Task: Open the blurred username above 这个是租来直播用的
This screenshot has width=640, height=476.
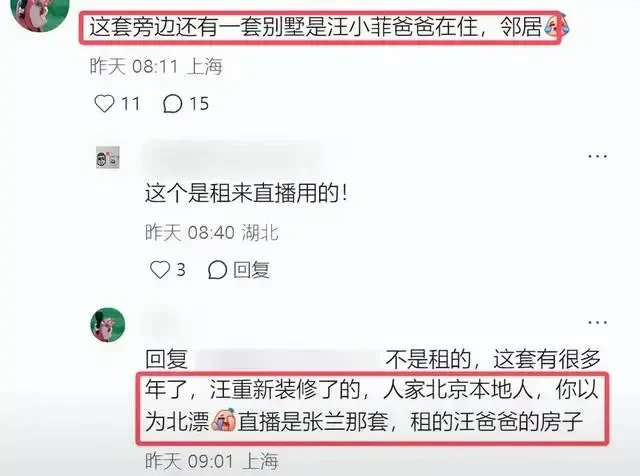Action: pyautogui.click(x=235, y=158)
